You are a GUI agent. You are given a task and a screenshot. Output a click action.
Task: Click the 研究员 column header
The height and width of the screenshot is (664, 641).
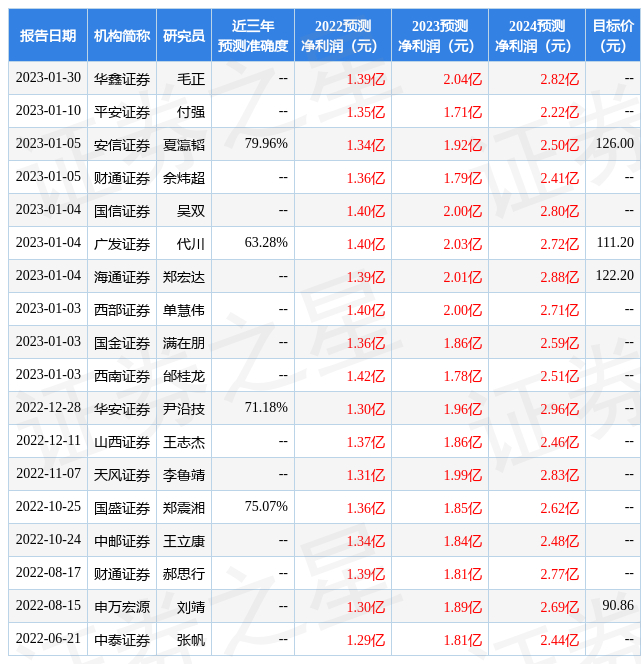(x=184, y=36)
